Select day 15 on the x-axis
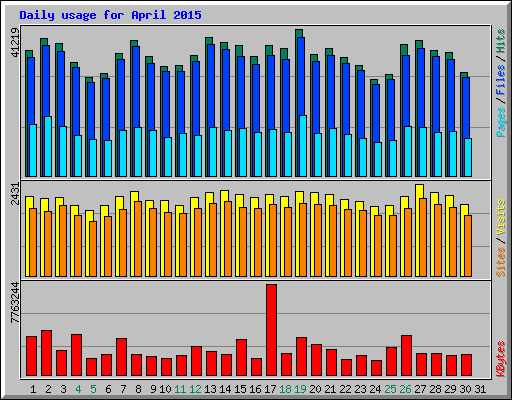Image resolution: width=512 pixels, height=400 pixels. [240, 389]
